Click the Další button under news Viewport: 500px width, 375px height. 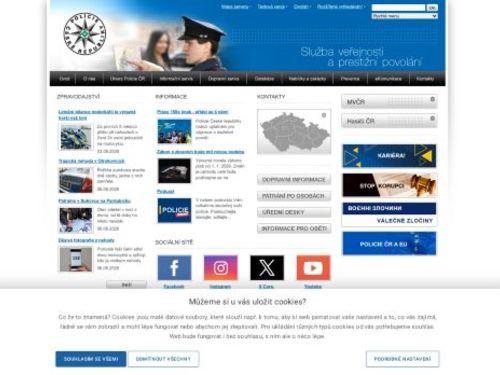(126, 285)
